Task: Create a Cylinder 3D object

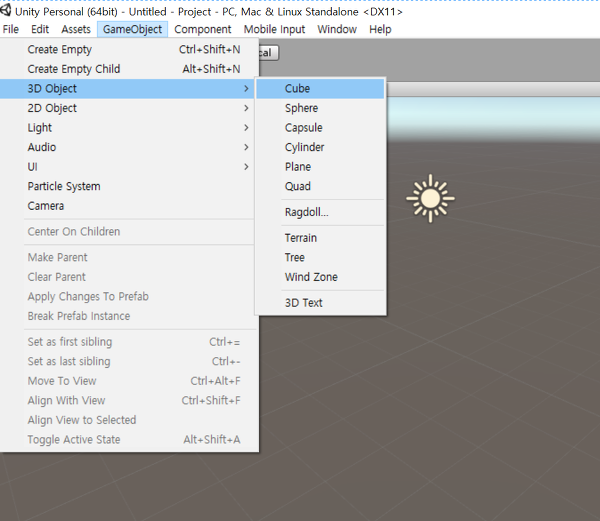Action: tap(320, 147)
